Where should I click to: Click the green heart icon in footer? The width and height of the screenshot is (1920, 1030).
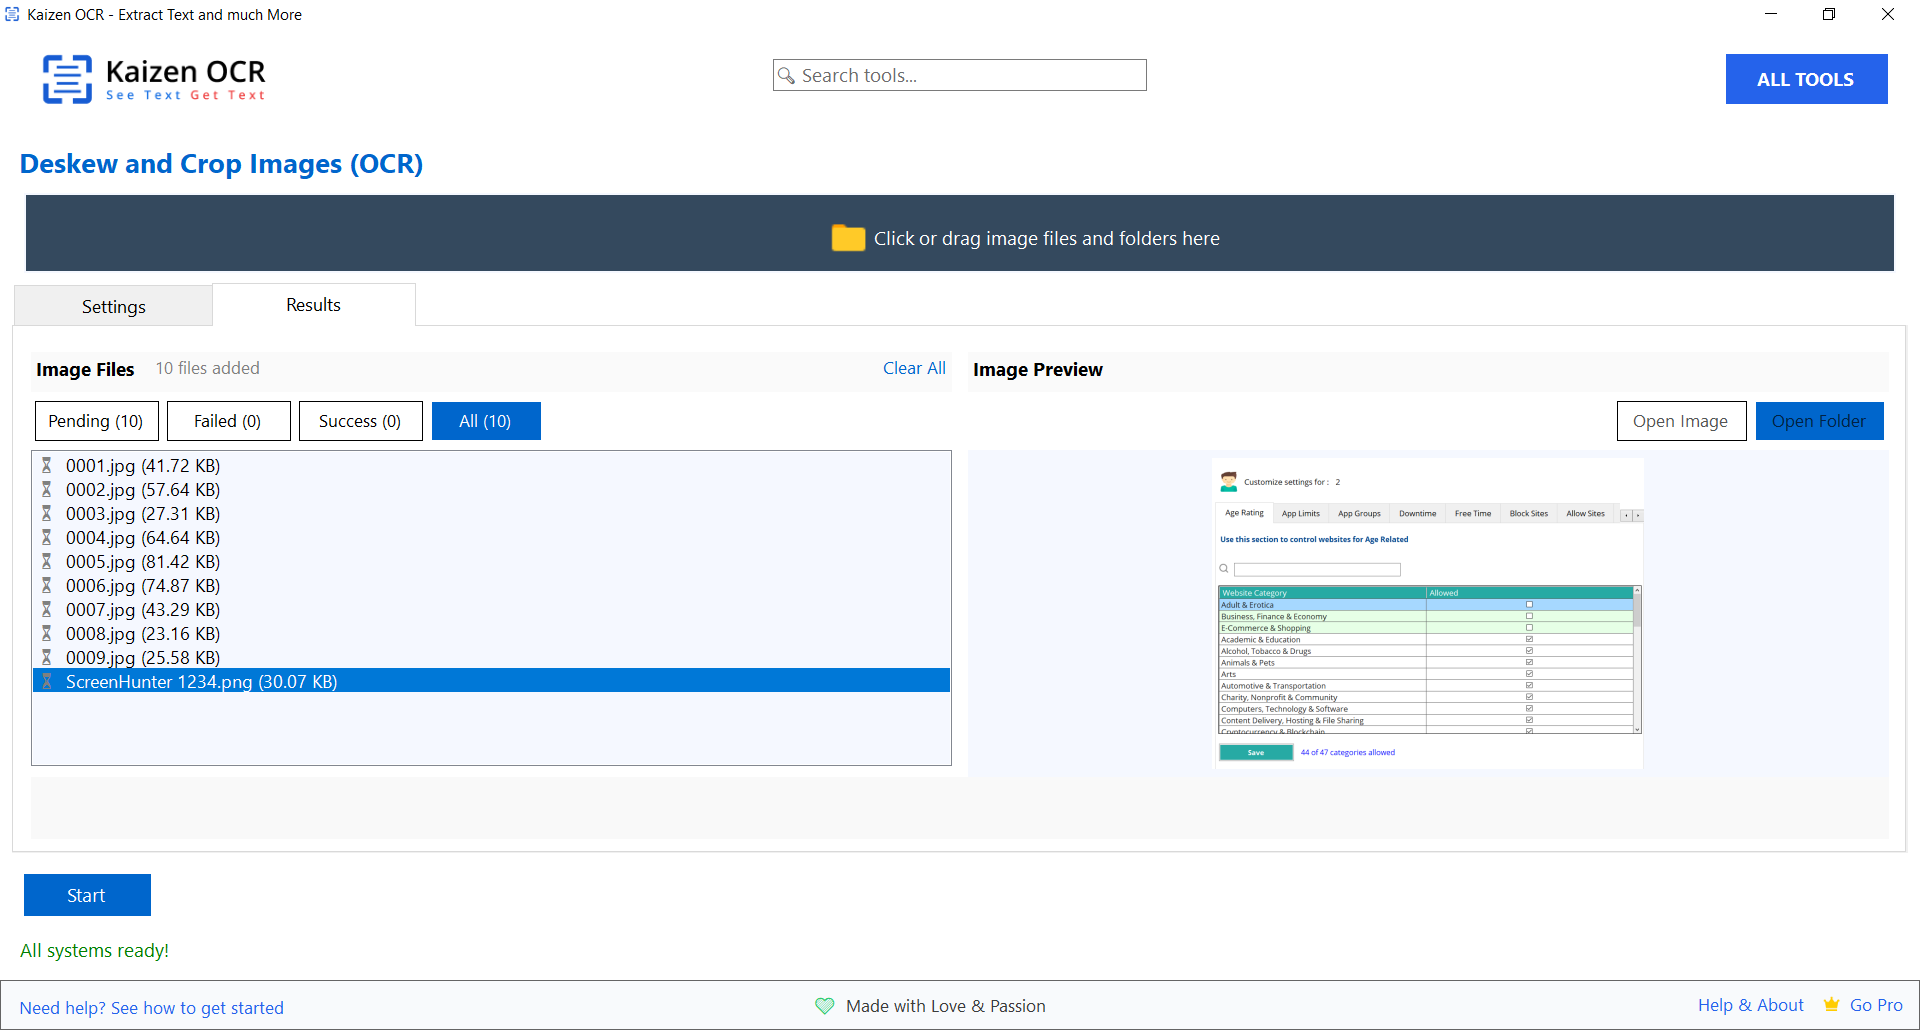pyautogui.click(x=824, y=1006)
